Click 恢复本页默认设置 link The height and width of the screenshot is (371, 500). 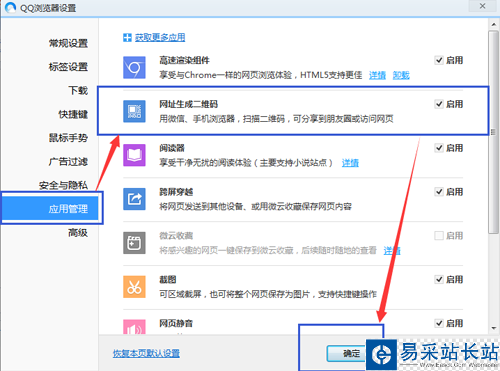146,353
